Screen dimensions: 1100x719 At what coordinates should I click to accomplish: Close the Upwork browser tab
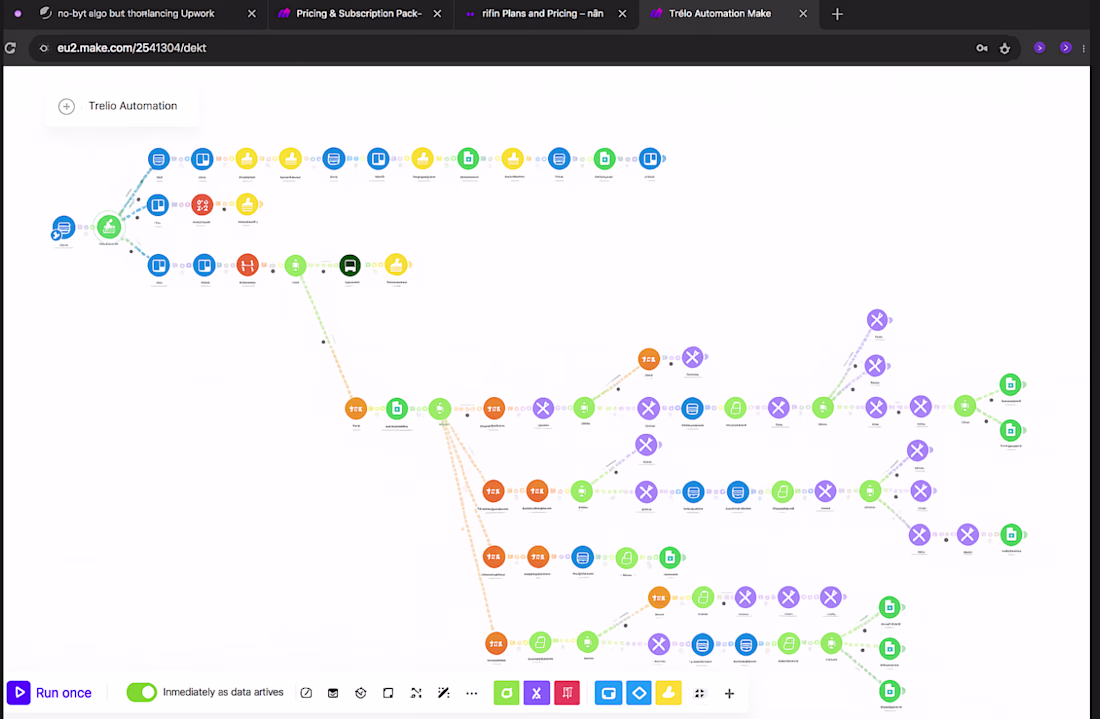coord(252,14)
